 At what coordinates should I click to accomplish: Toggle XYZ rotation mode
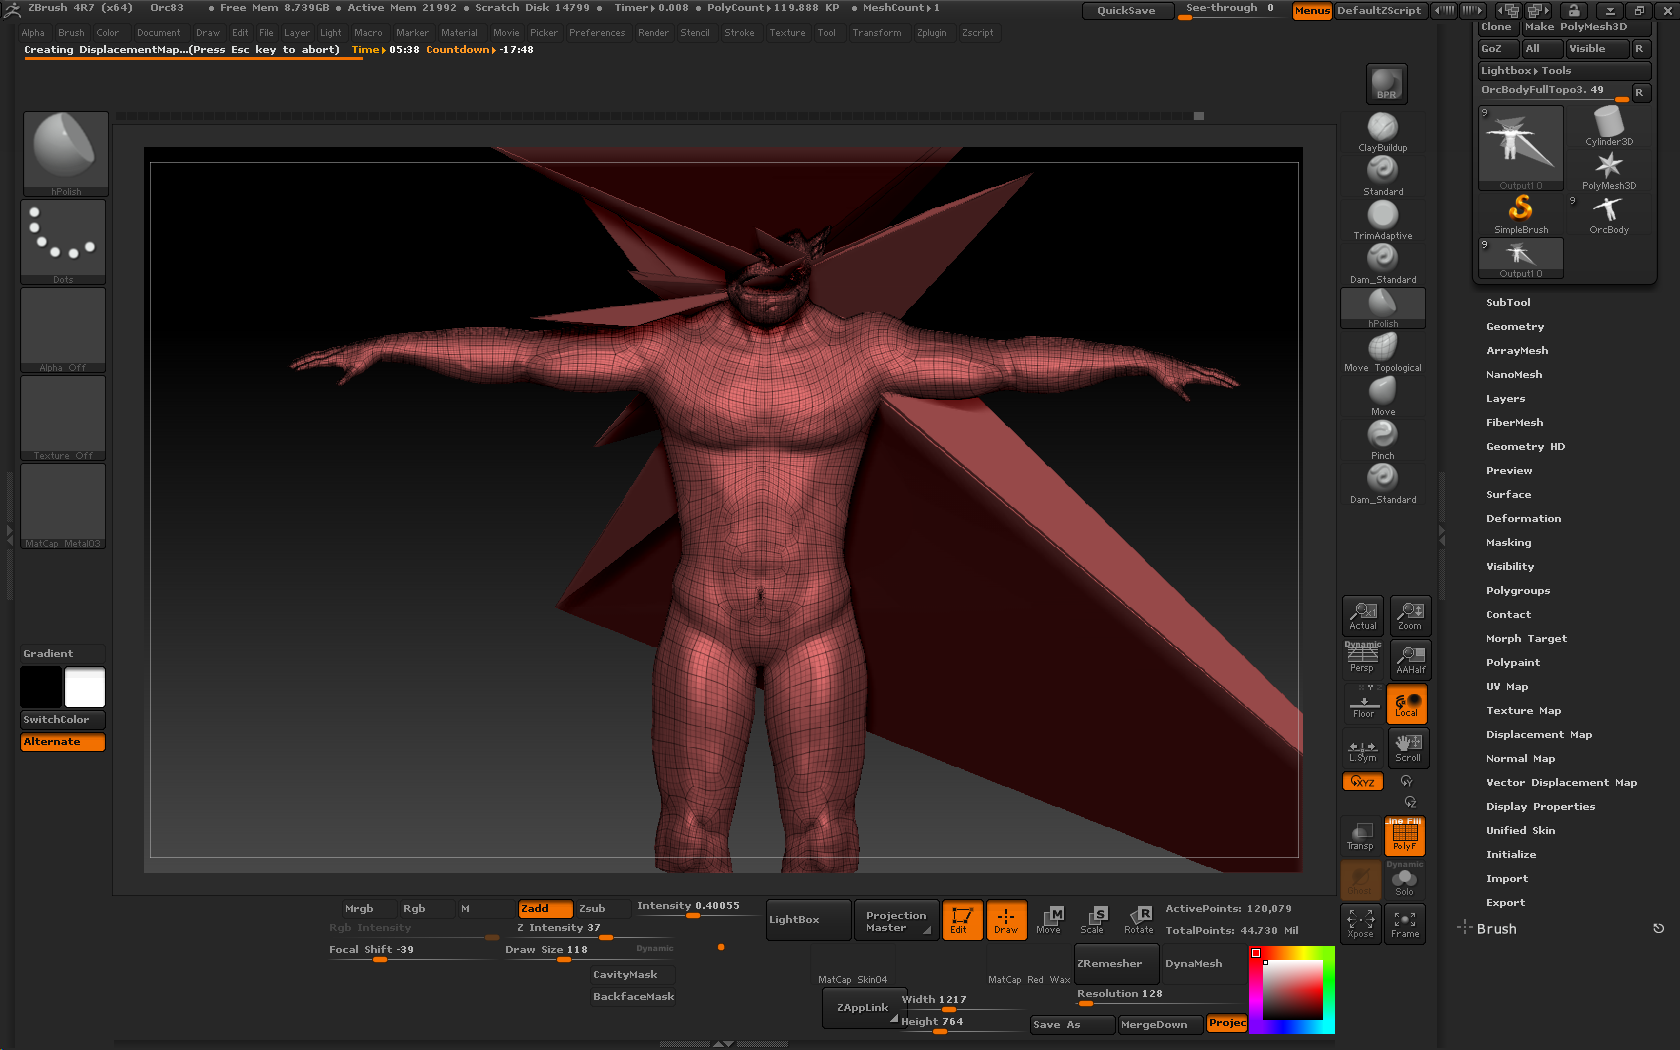1363,782
